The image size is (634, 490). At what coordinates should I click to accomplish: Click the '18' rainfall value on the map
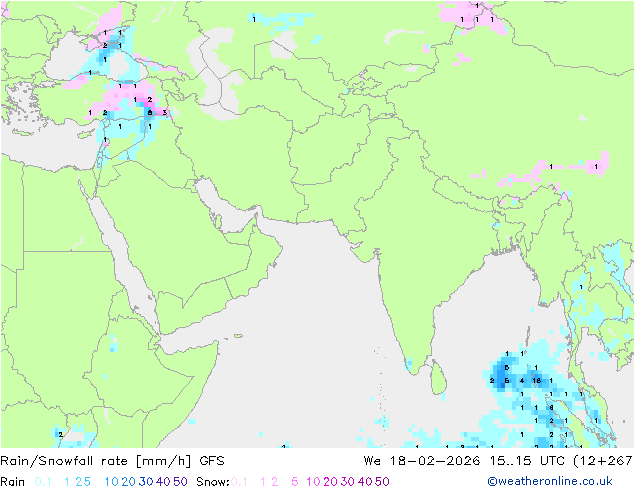point(537,380)
